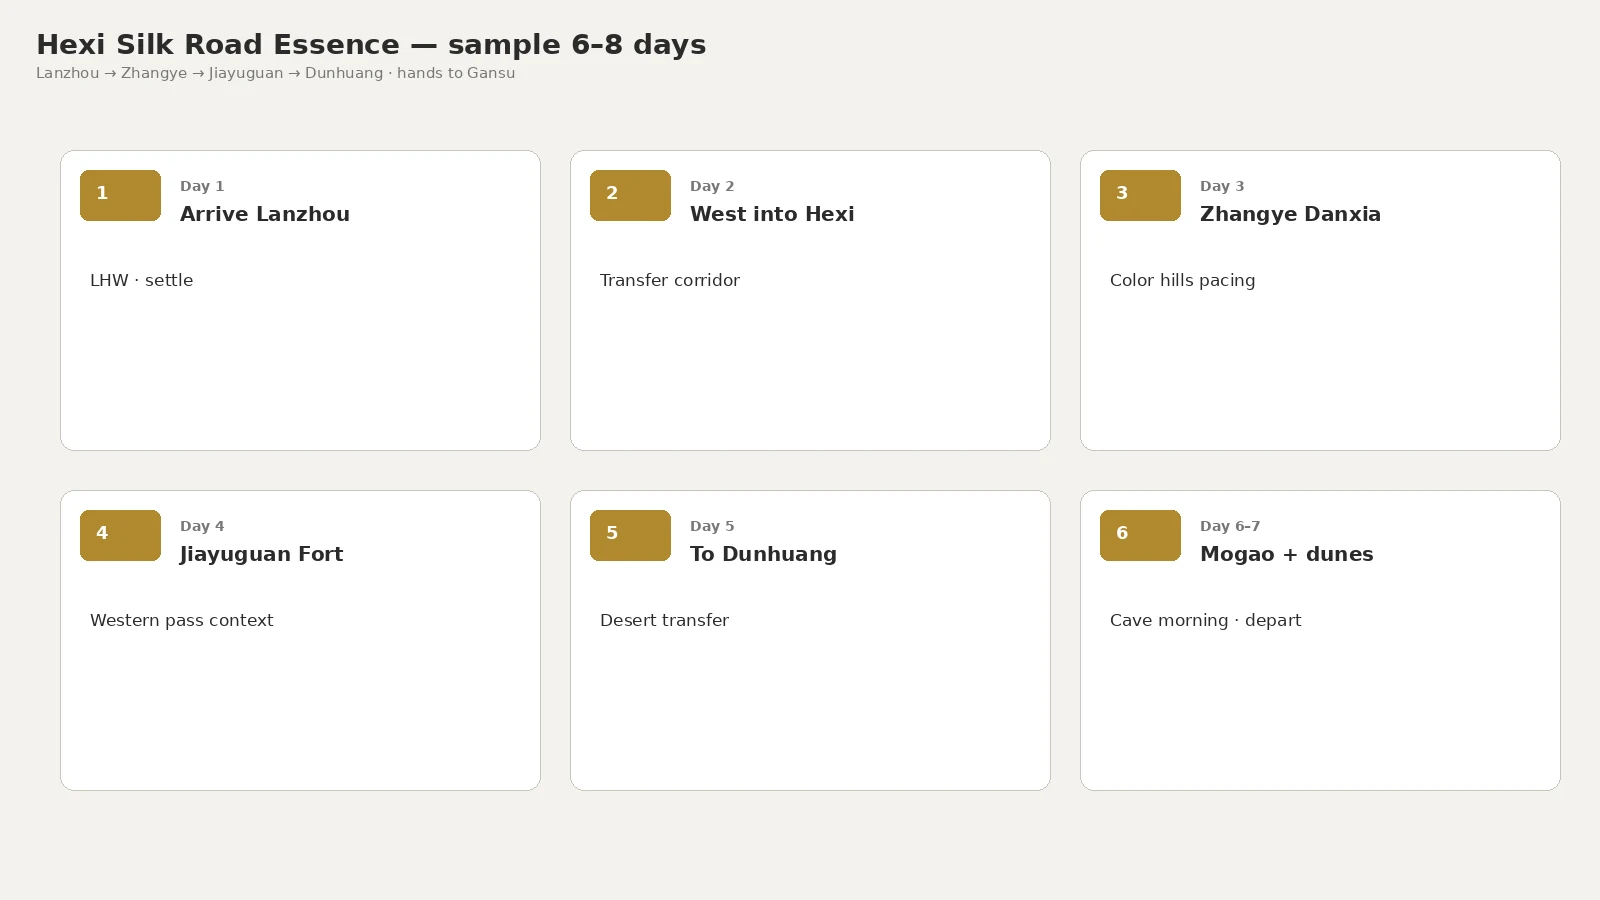1600x900 pixels.
Task: Click the gold number 5 badge
Action: pos(630,535)
